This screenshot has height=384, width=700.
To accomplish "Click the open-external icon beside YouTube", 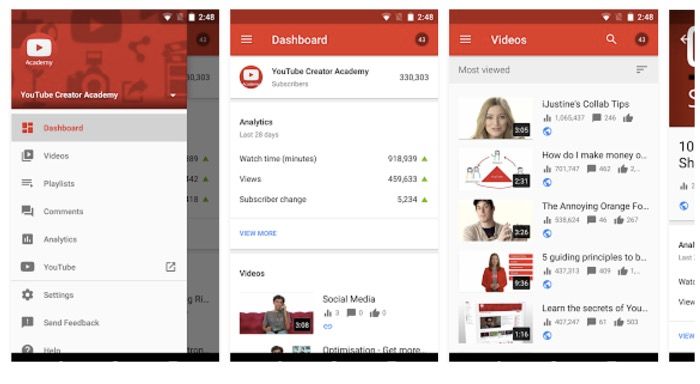I will click(x=171, y=267).
